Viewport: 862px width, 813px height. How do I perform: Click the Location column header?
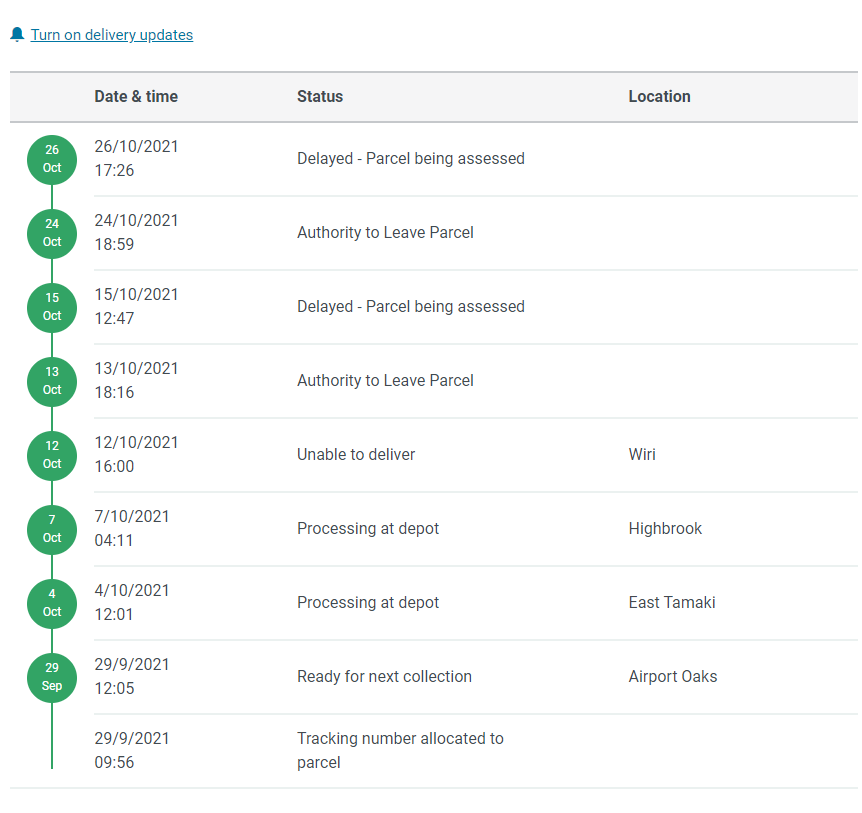coord(659,97)
